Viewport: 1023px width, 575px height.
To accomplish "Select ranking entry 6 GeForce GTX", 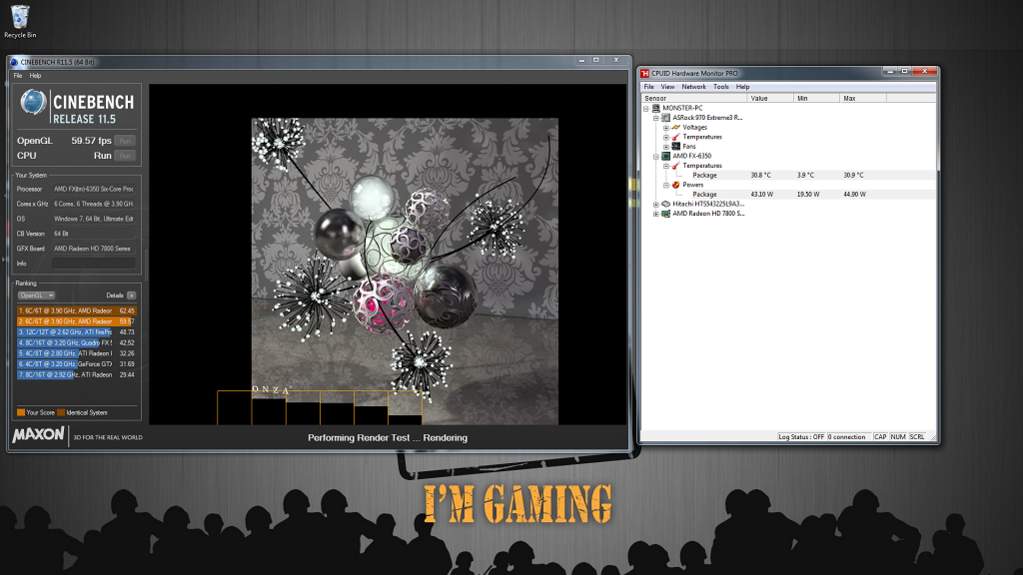I will click(x=76, y=364).
